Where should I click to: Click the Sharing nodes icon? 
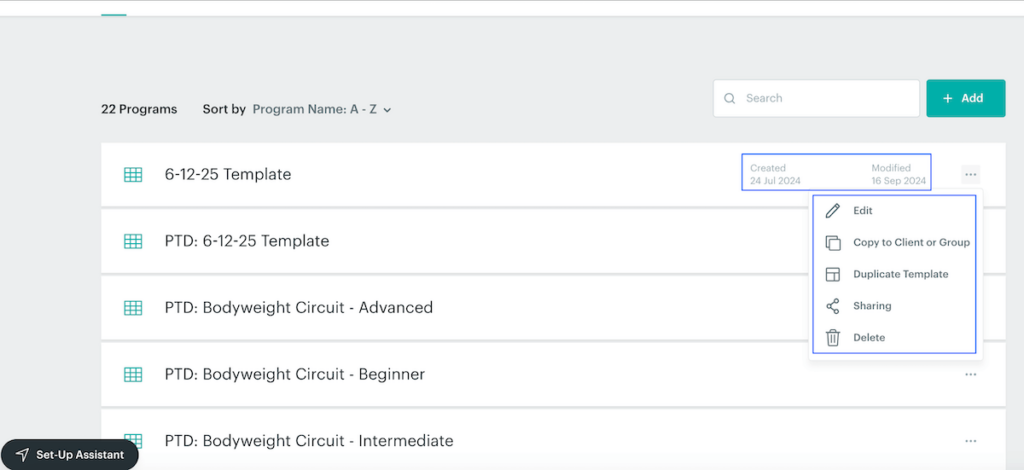[833, 306]
